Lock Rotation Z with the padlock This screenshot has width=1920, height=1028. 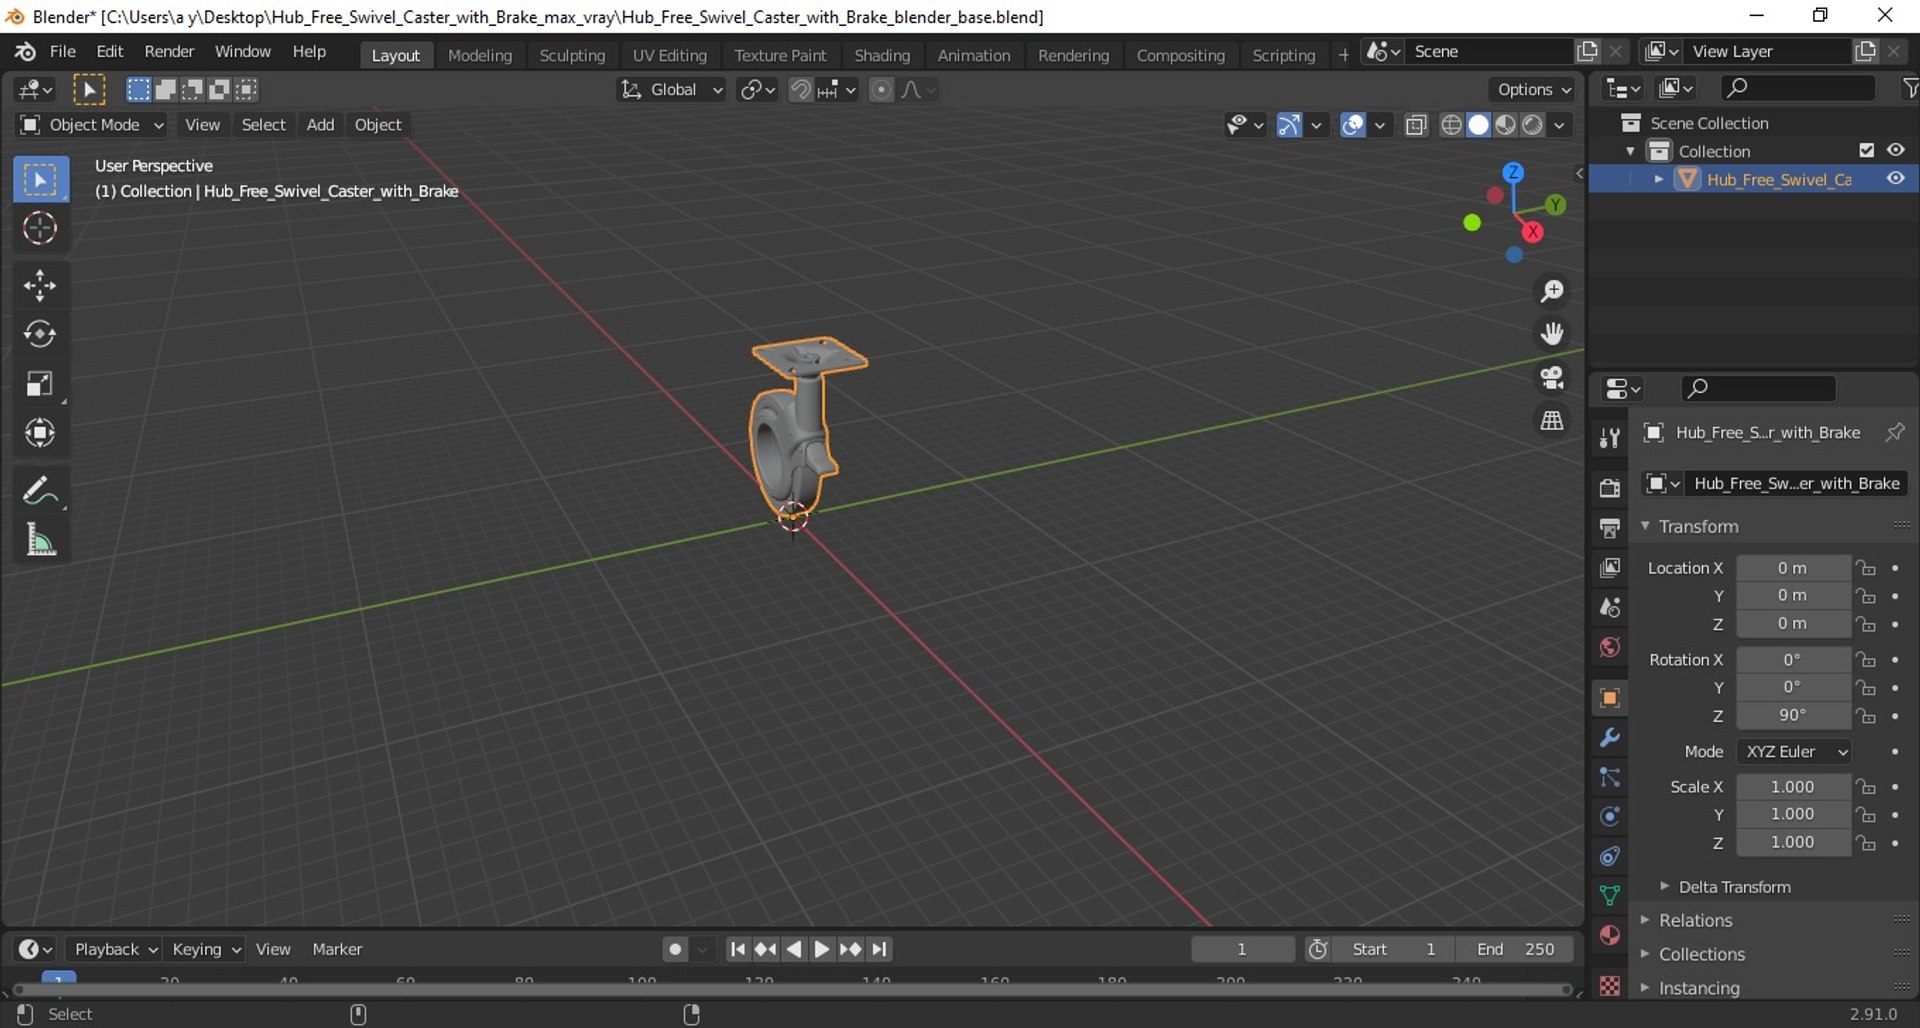[1866, 716]
